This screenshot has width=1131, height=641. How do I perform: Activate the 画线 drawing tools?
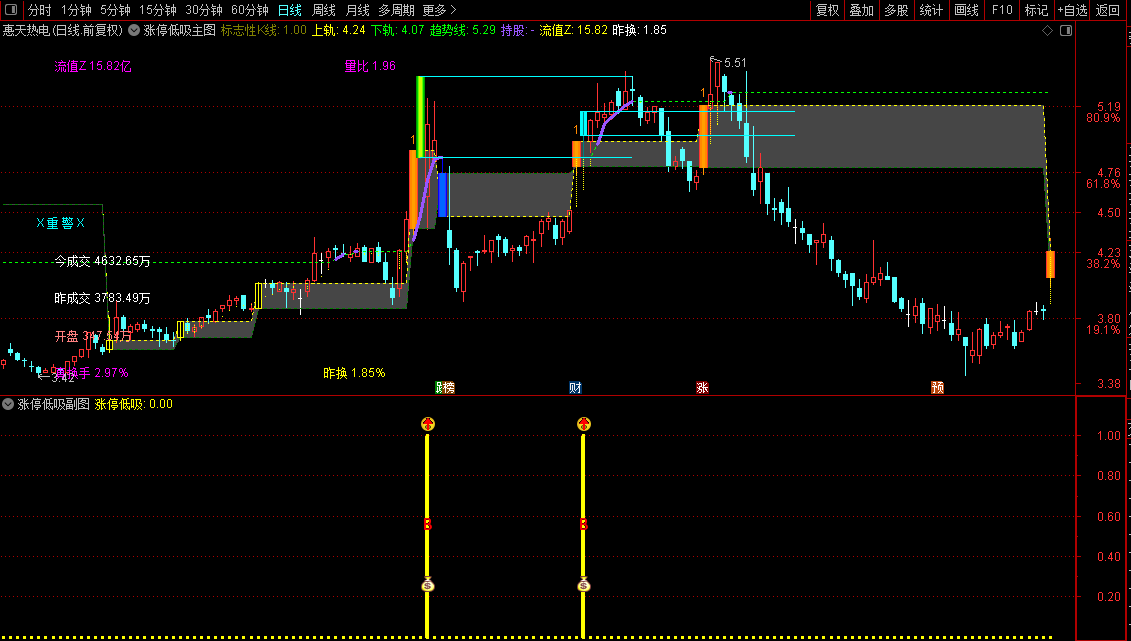point(967,10)
